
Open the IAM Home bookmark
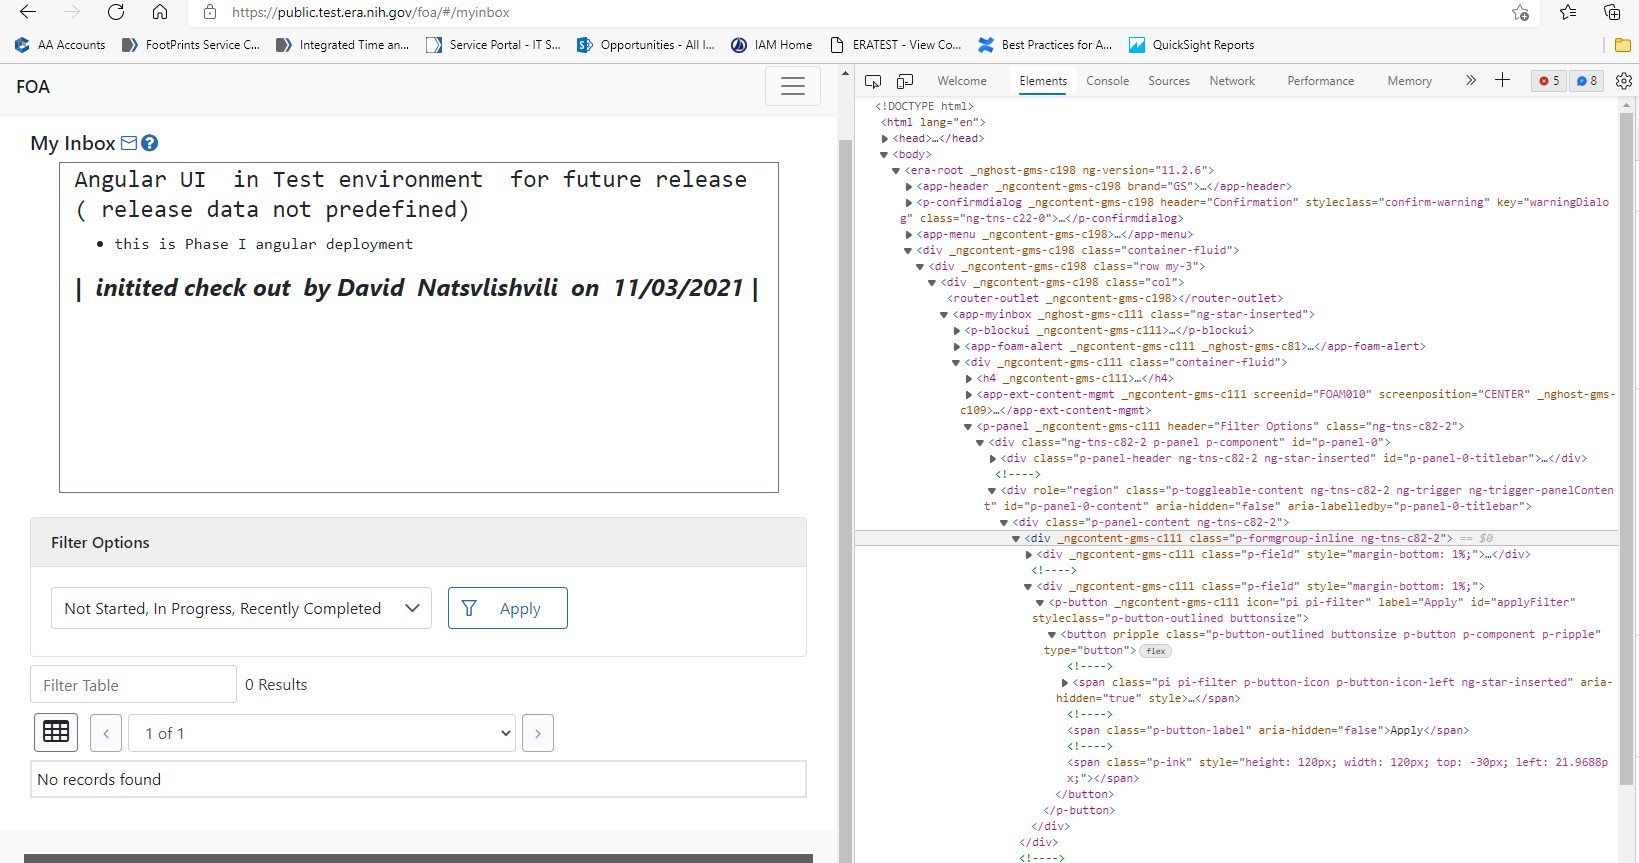(772, 45)
